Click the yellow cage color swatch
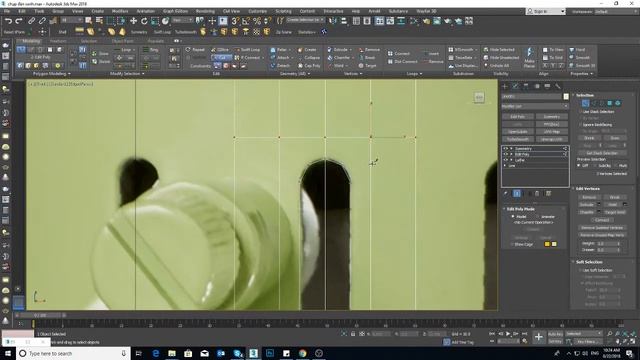 pyautogui.click(x=547, y=244)
